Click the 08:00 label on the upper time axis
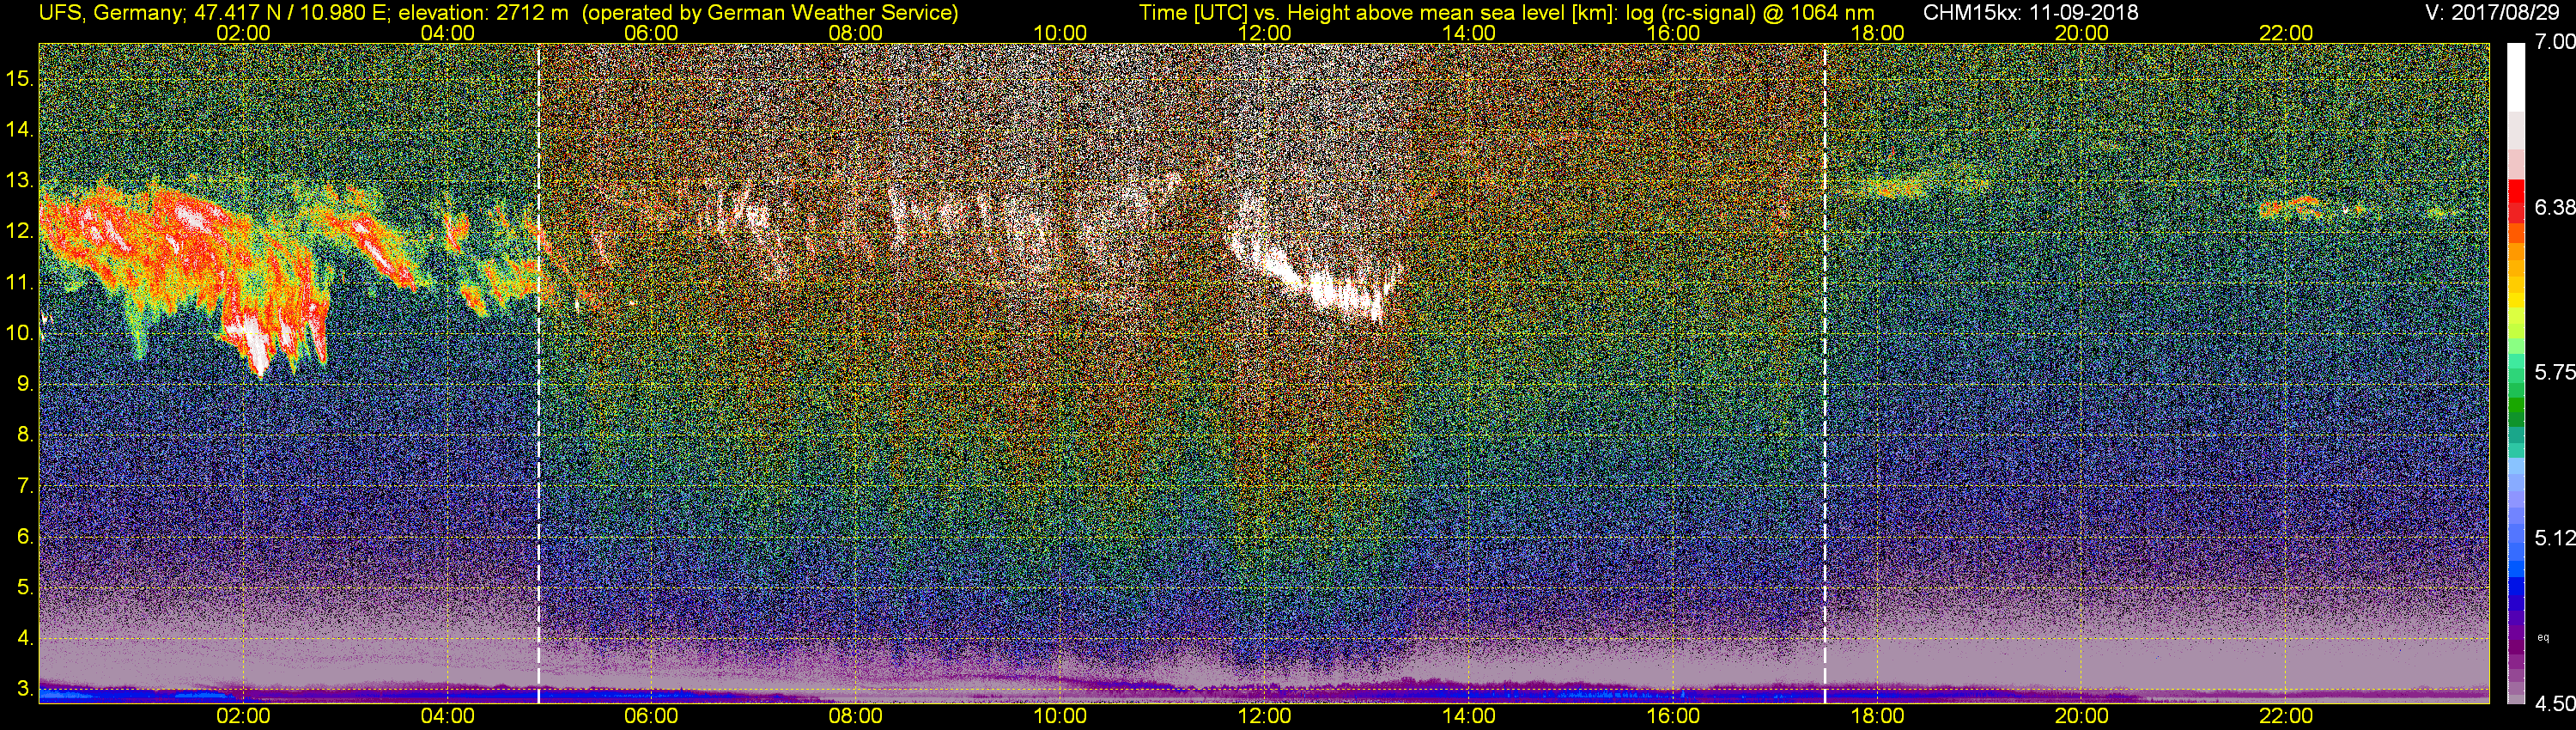2576x730 pixels. [x=856, y=33]
